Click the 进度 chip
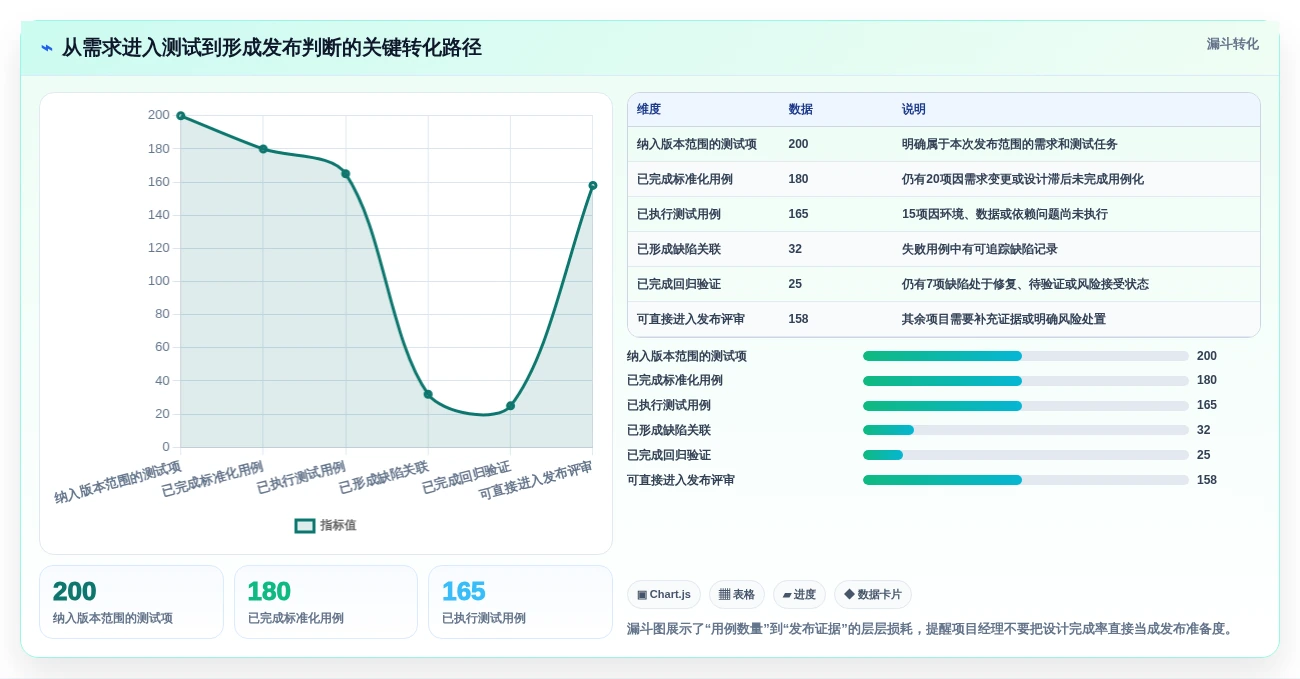1300x679 pixels. pos(799,594)
